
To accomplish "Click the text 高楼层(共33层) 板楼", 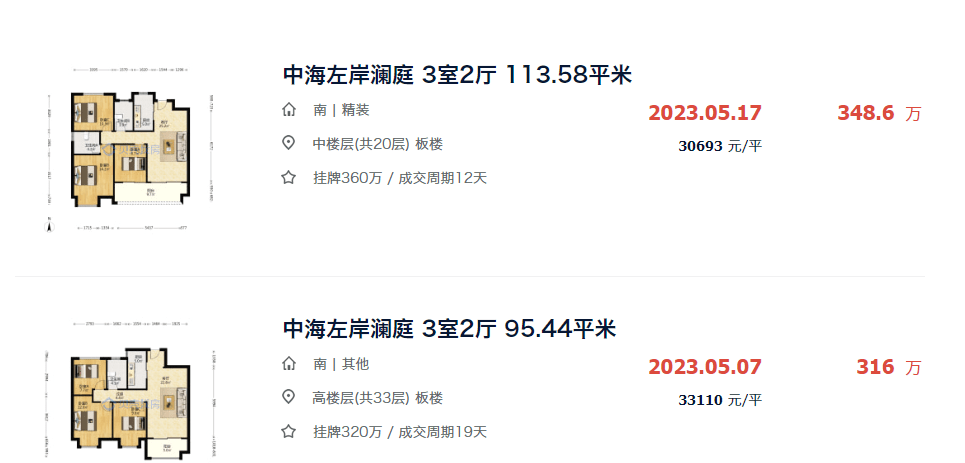I will pyautogui.click(x=378, y=398).
